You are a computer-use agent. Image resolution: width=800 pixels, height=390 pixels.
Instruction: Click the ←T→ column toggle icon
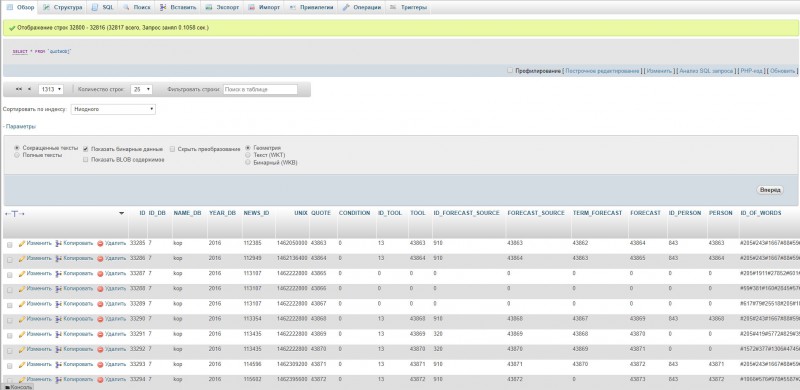(14, 213)
